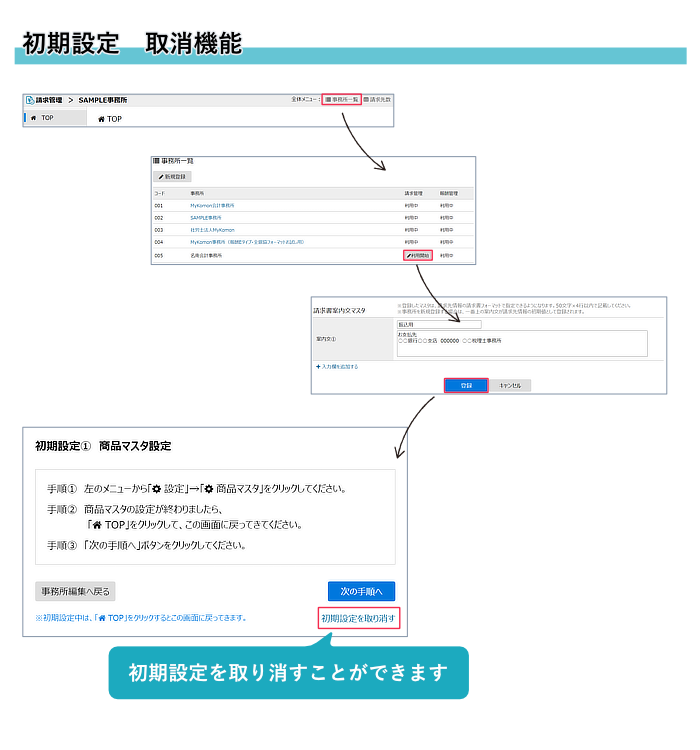Open the SAMPLE事務所 link in list
Screen dimensions: 700x750
(203, 217)
